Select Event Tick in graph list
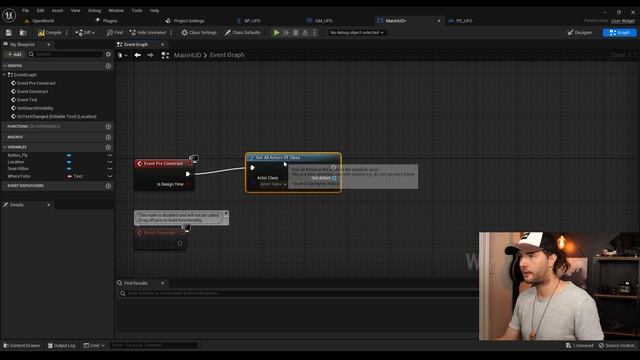Image resolution: width=640 pixels, height=360 pixels. pyautogui.click(x=27, y=100)
